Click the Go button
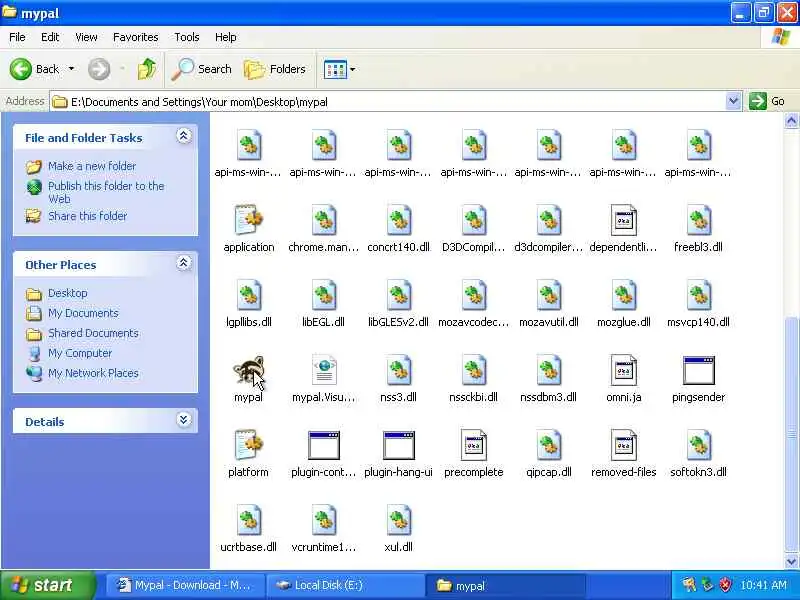Image resolution: width=800 pixels, height=600 pixels. [767, 101]
